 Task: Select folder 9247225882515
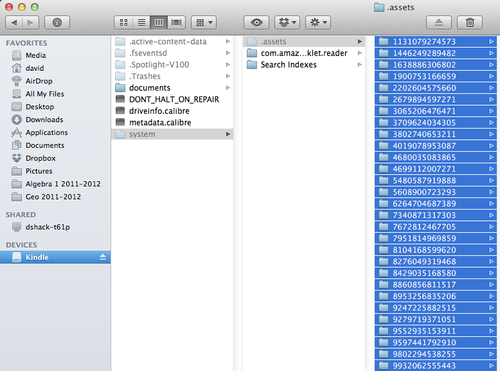coord(436,308)
